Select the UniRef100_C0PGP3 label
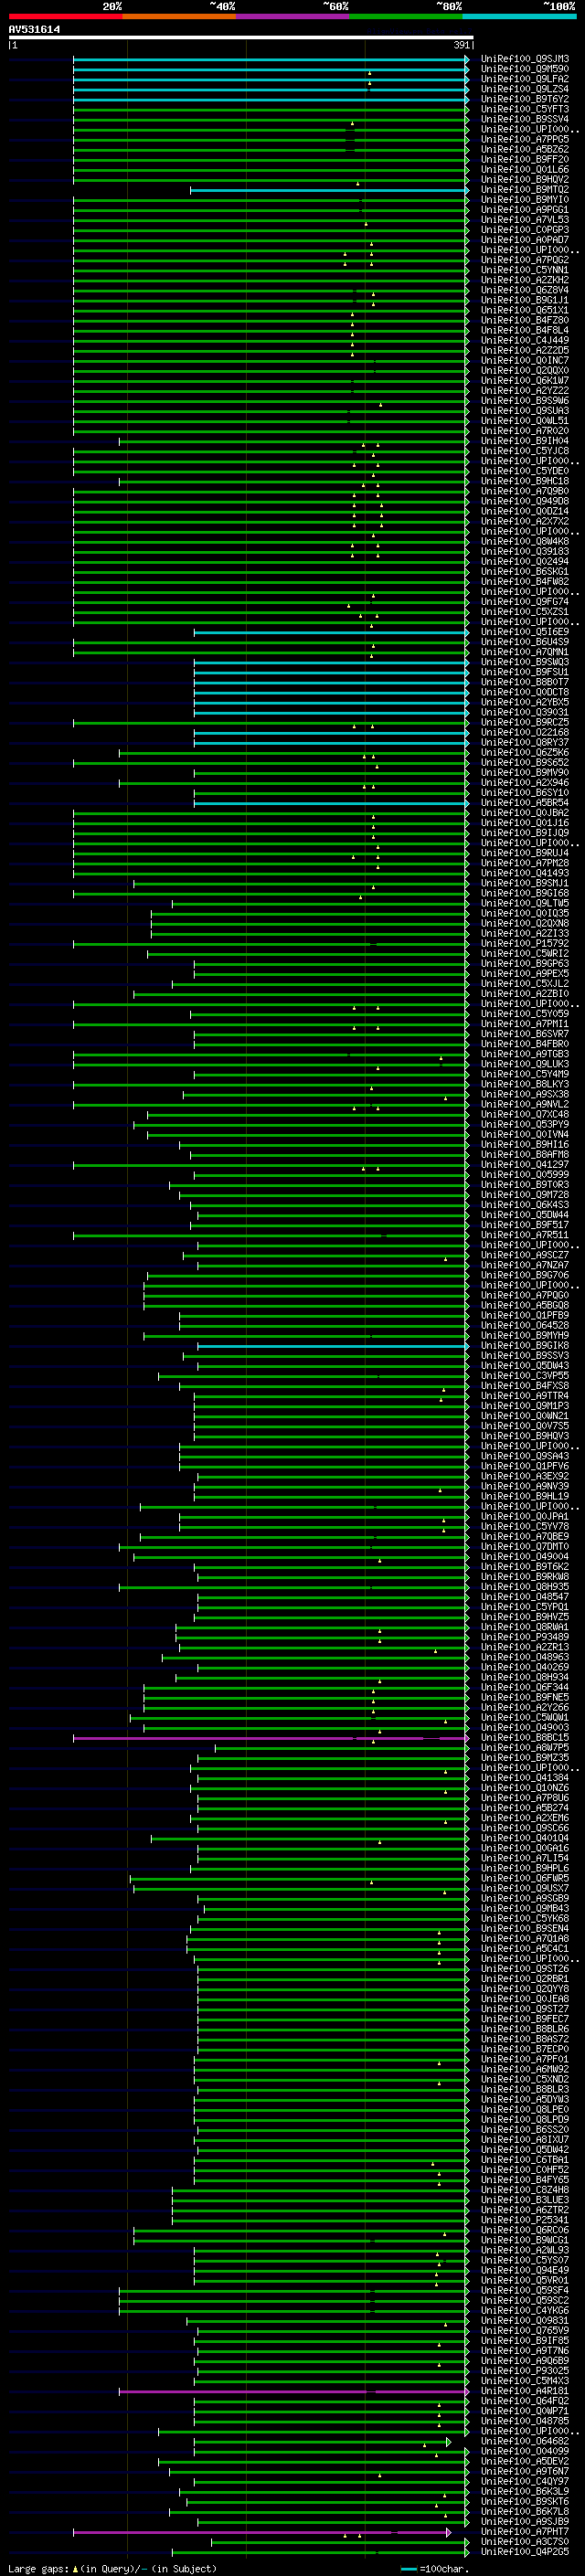Screen dimensions: 585x2576 tap(525, 230)
